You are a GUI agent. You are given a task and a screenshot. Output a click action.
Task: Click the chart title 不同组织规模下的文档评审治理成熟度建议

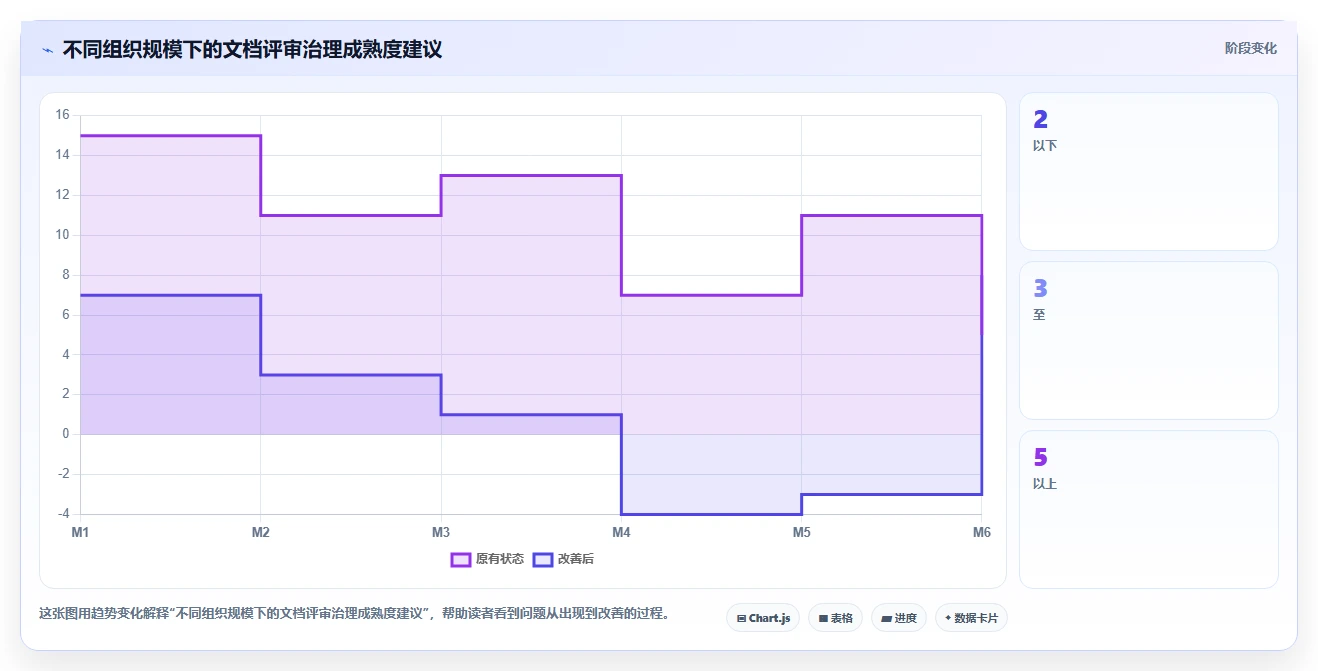(x=252, y=49)
